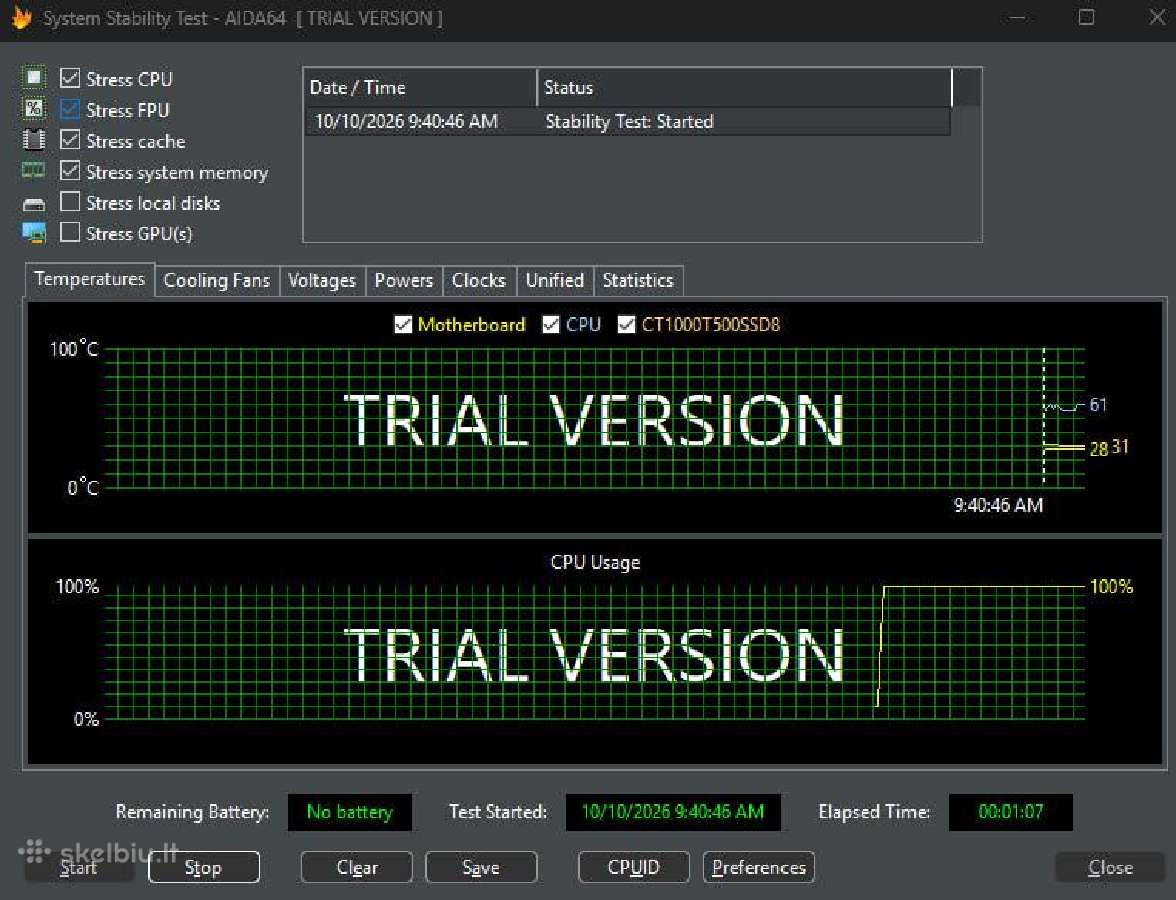This screenshot has height=900, width=1176.
Task: Open Preferences
Action: [759, 867]
